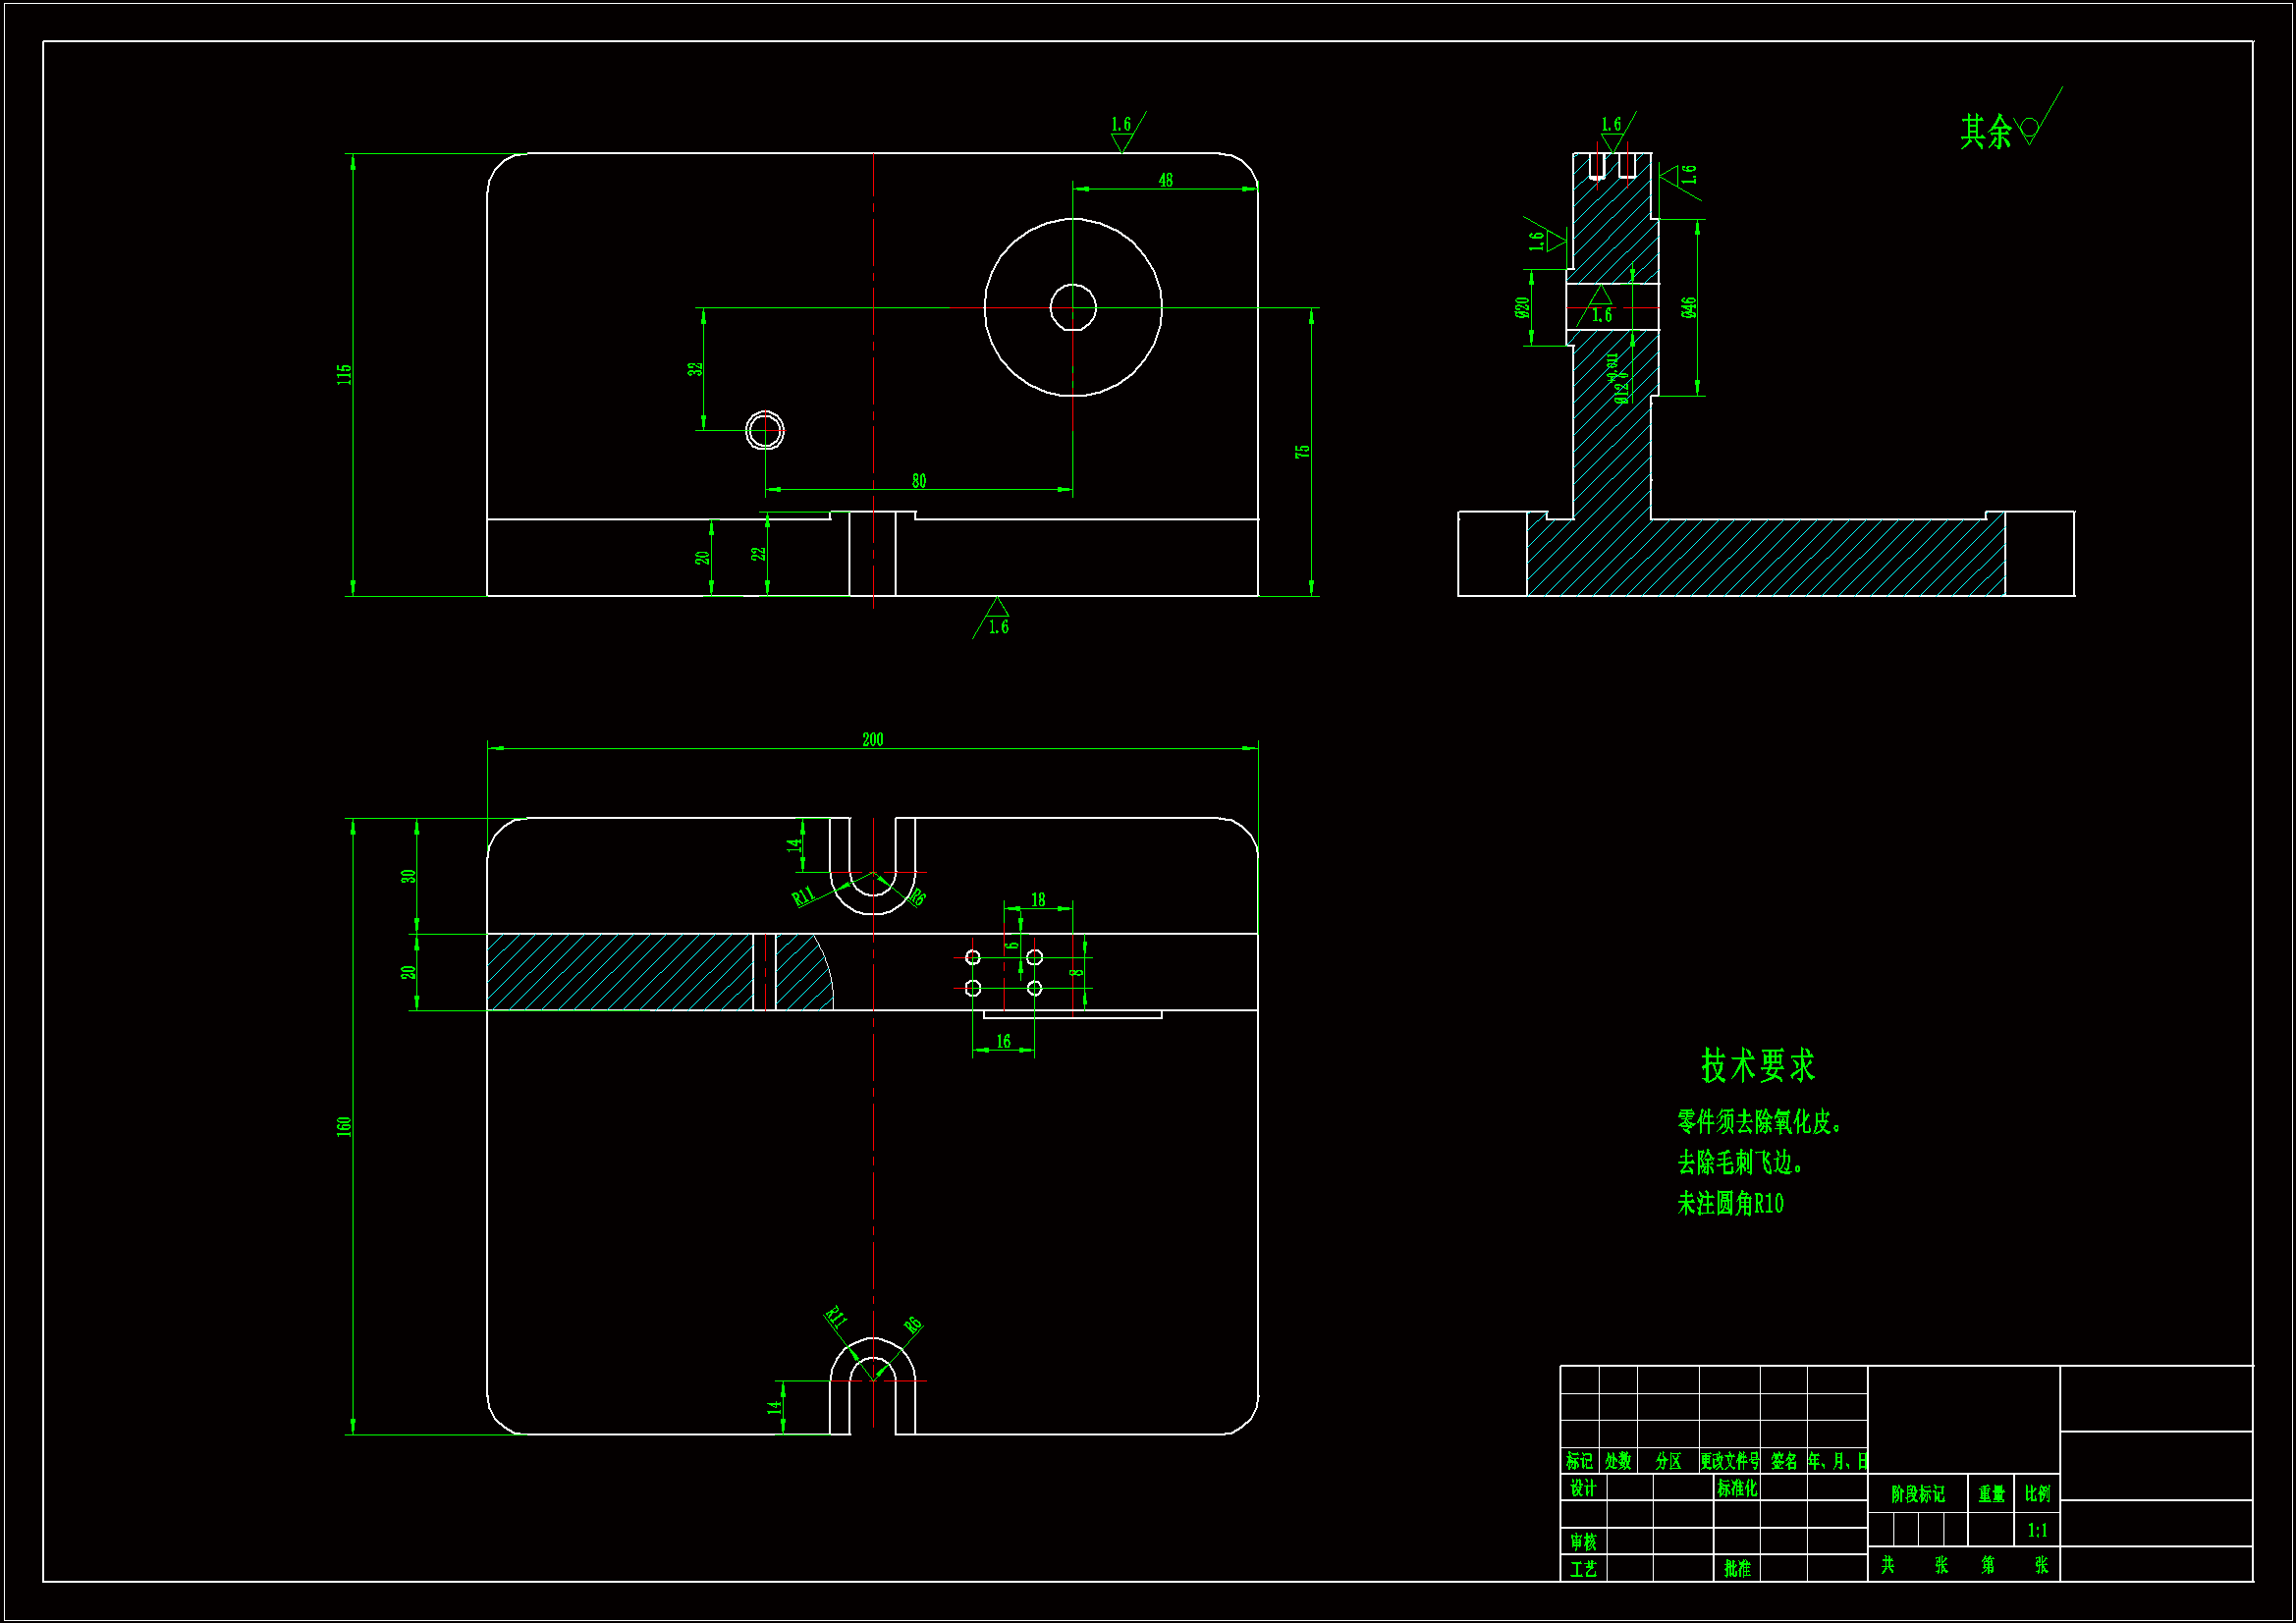The width and height of the screenshot is (2296, 1623).
Task: Click the 设计 cell in the title block
Action: (x=1582, y=1488)
